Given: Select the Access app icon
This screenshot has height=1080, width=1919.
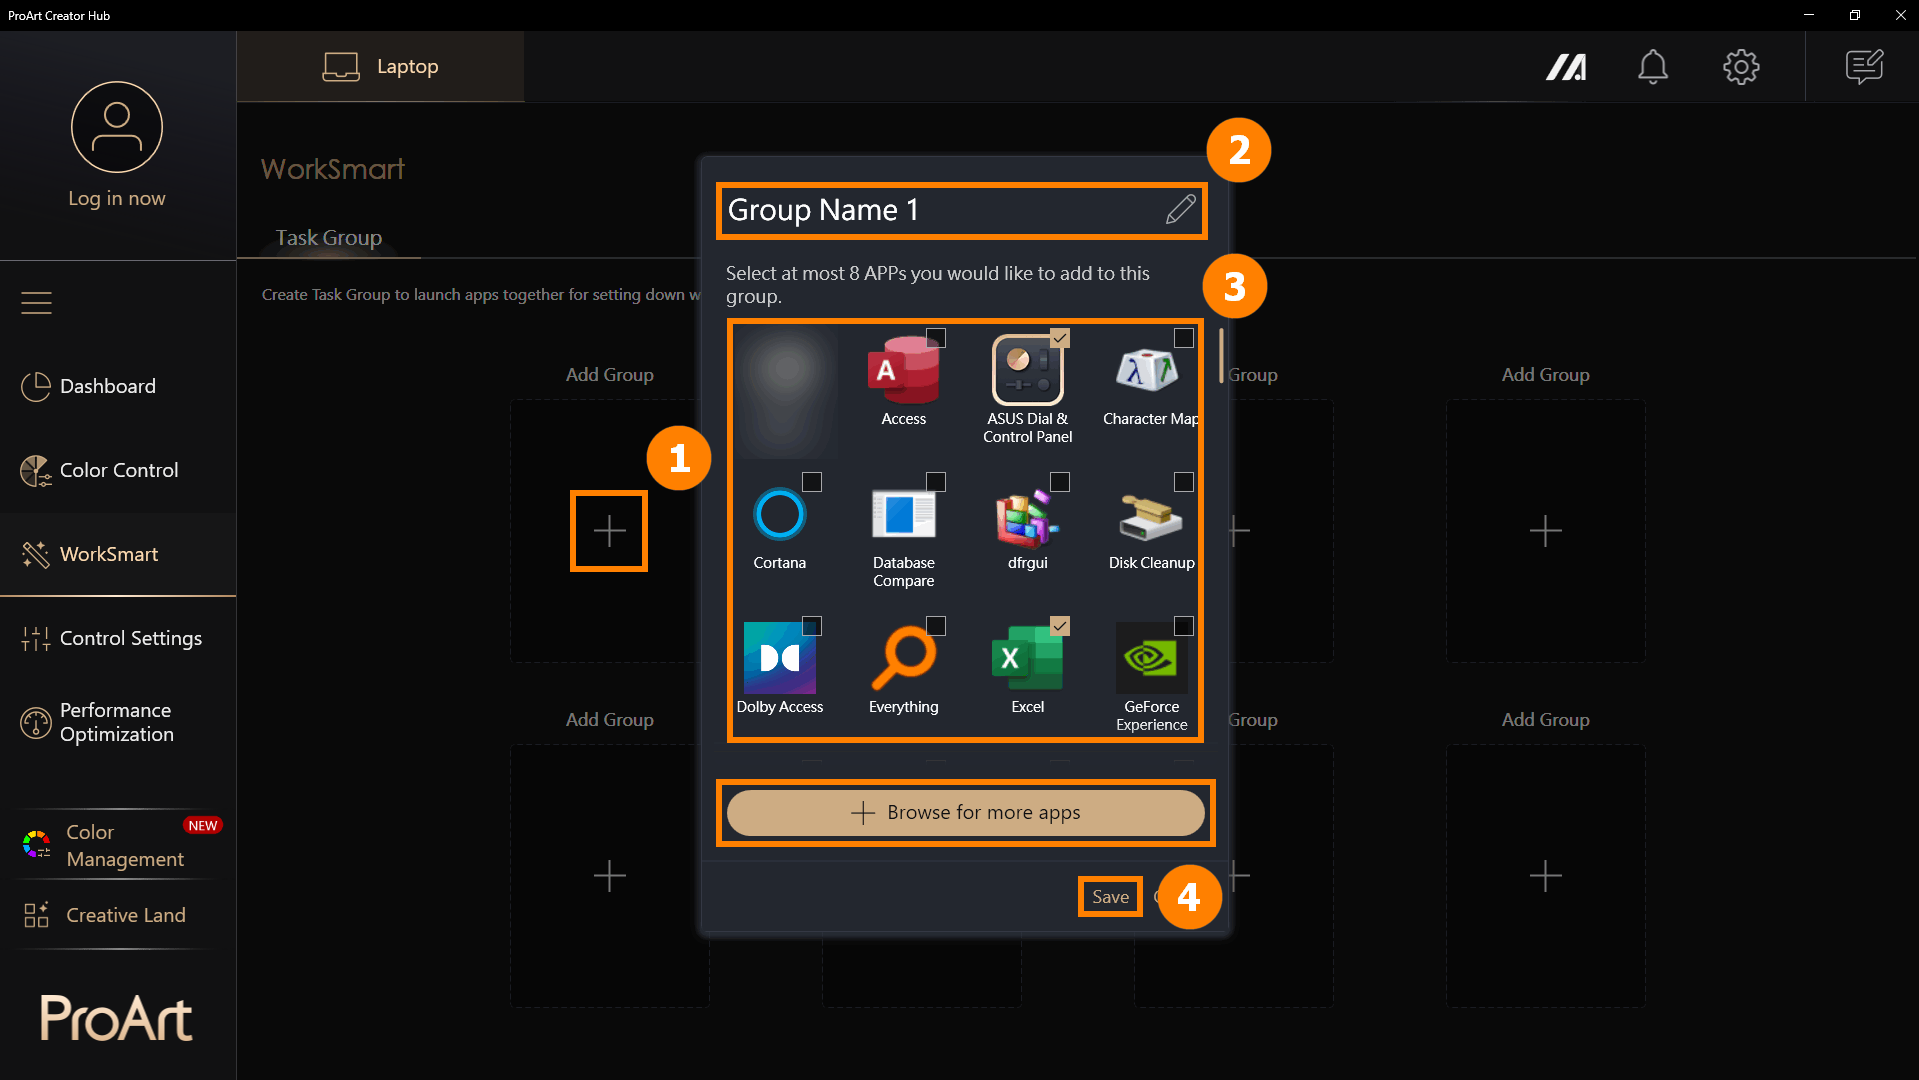Looking at the screenshot, I should coord(903,370).
